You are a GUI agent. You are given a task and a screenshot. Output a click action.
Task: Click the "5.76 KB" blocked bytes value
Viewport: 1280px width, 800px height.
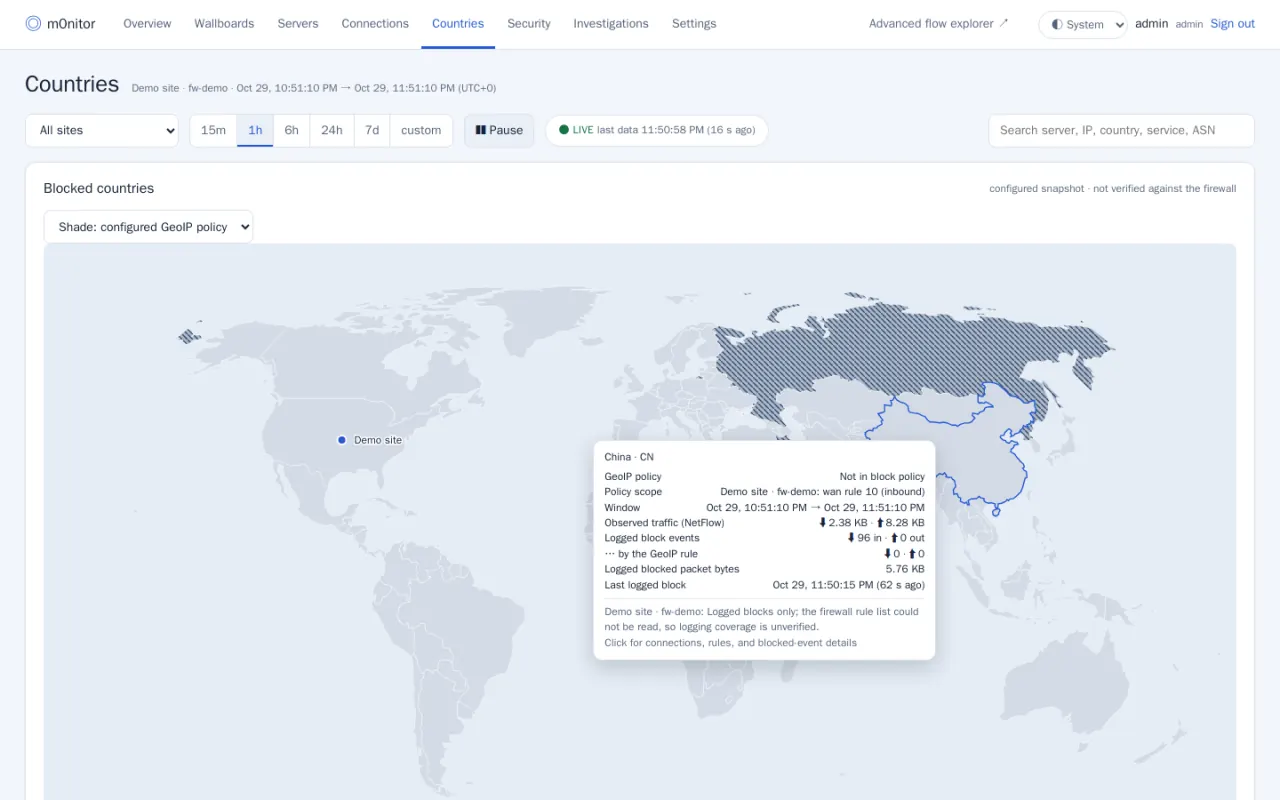(905, 569)
